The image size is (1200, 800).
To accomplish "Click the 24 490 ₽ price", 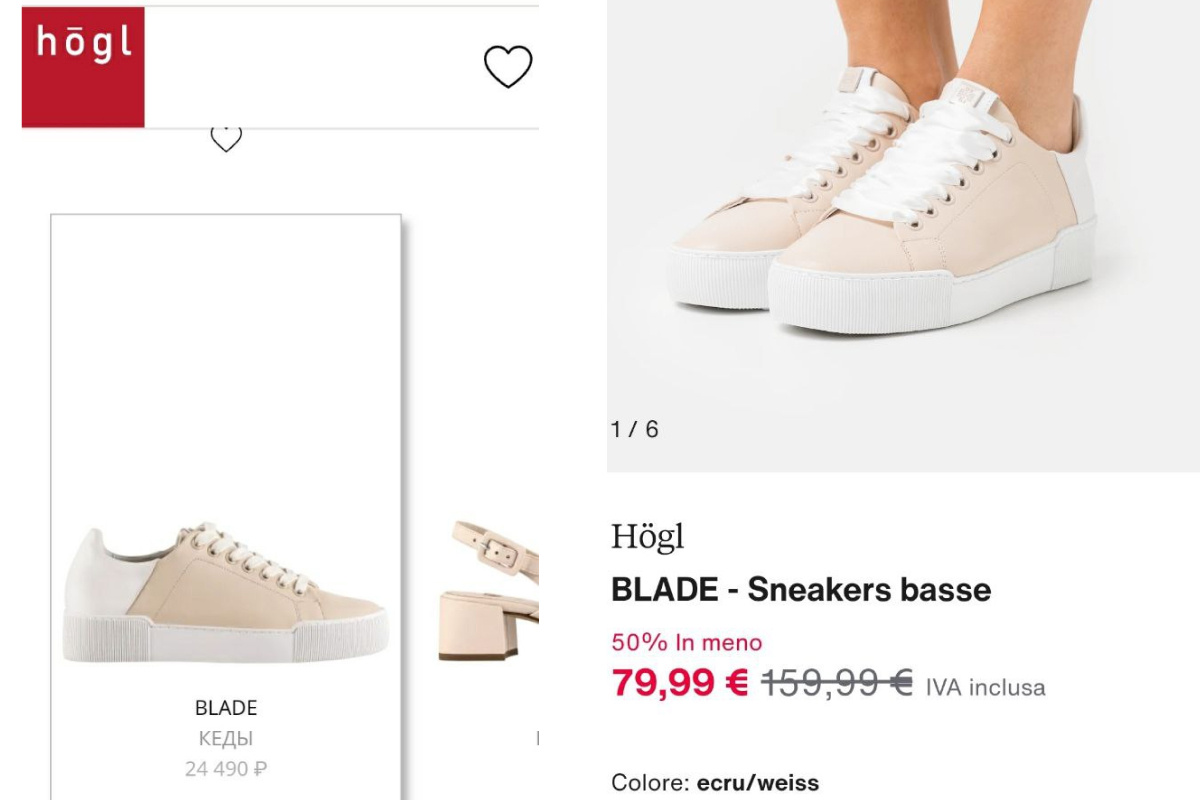I will tap(226, 769).
